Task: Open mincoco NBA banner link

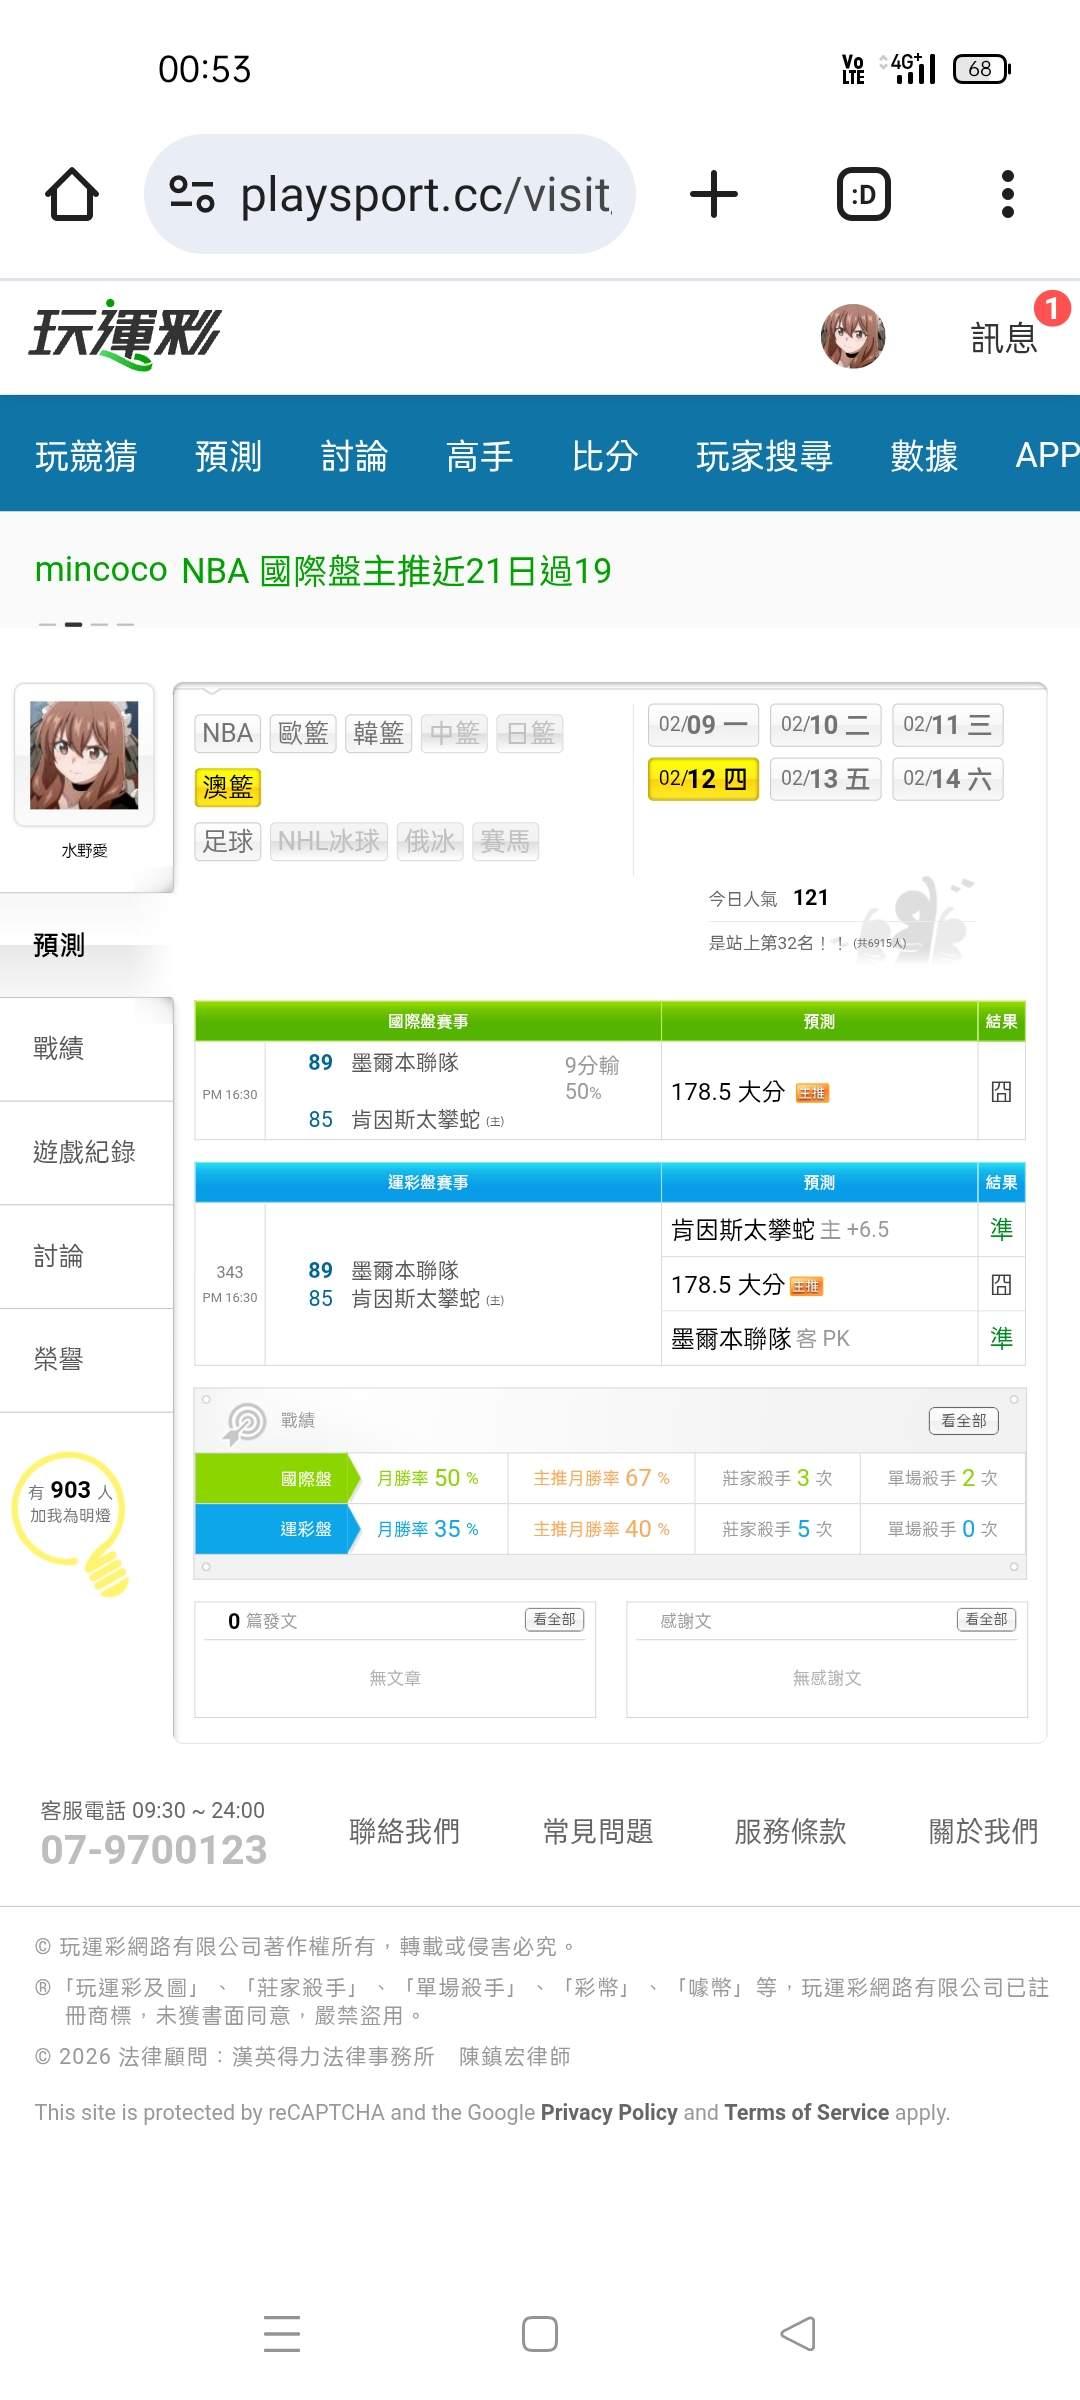Action: [x=323, y=570]
